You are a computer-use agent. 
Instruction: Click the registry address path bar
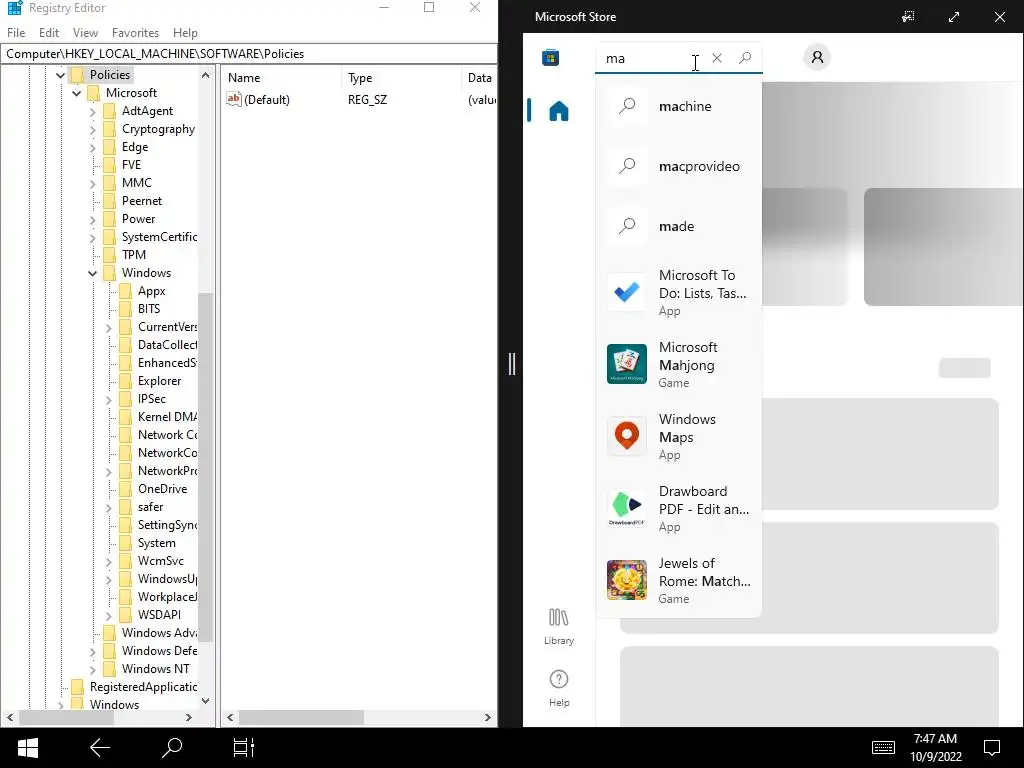(249, 54)
